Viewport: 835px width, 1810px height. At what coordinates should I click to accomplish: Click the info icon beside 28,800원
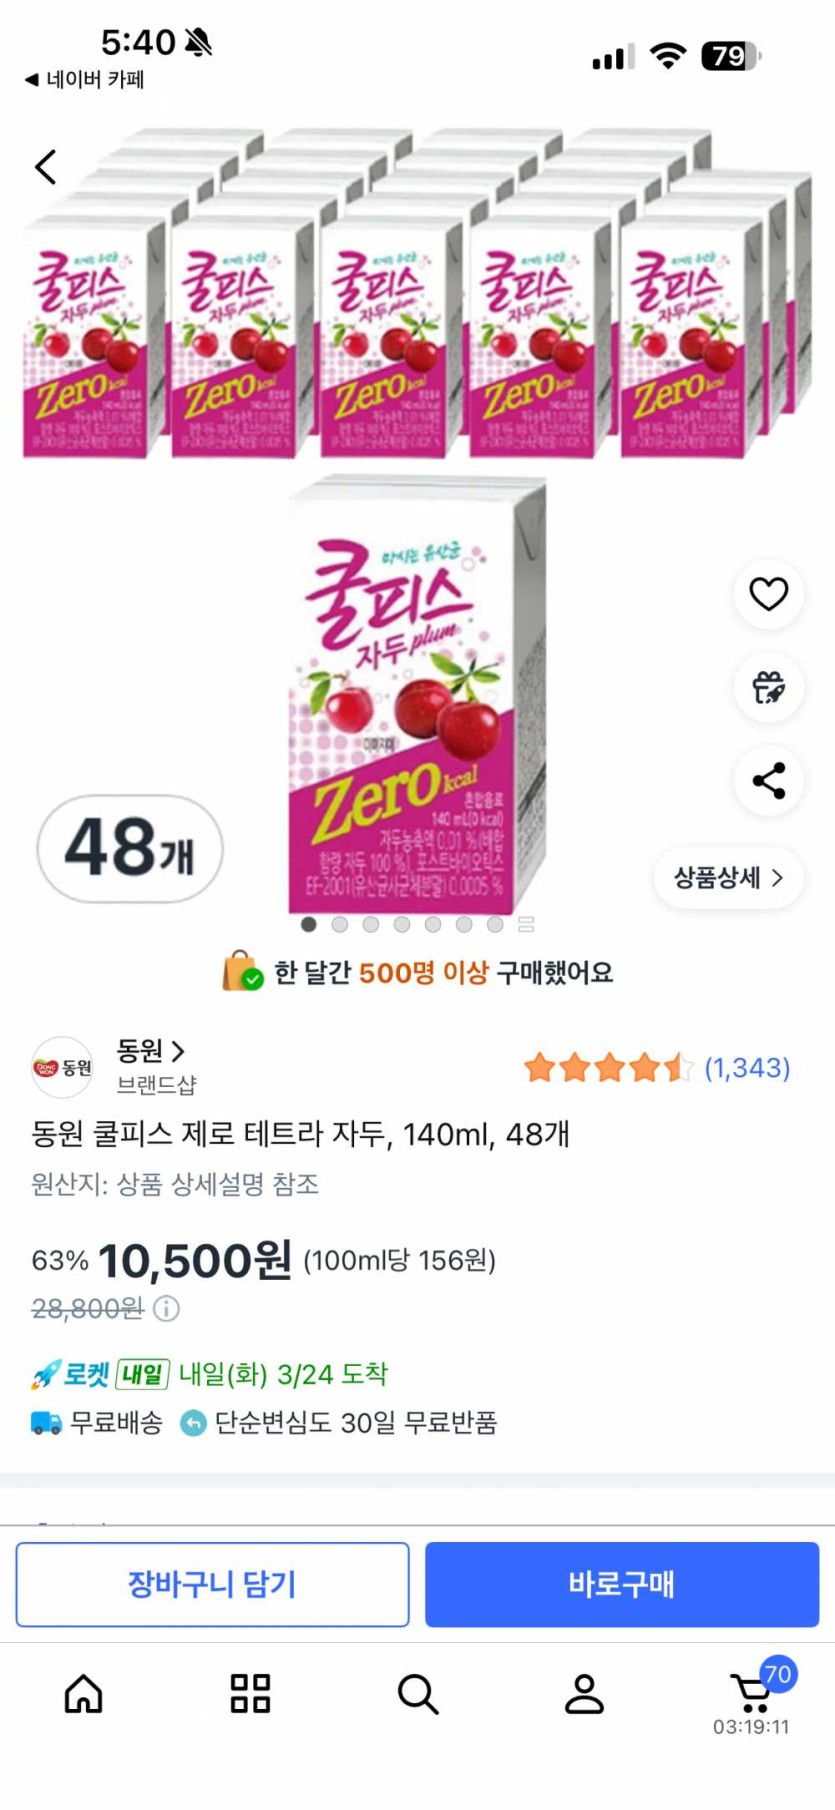coord(166,1309)
